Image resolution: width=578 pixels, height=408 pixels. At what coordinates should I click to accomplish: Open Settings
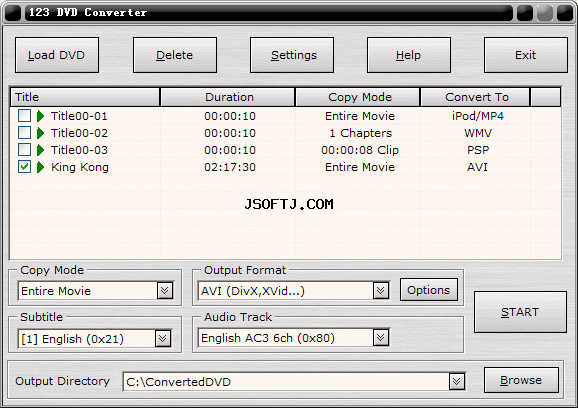tap(292, 55)
